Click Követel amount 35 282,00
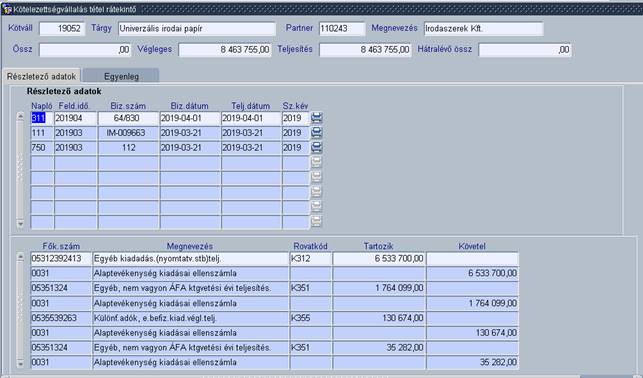The height and width of the screenshot is (378, 643). click(472, 362)
